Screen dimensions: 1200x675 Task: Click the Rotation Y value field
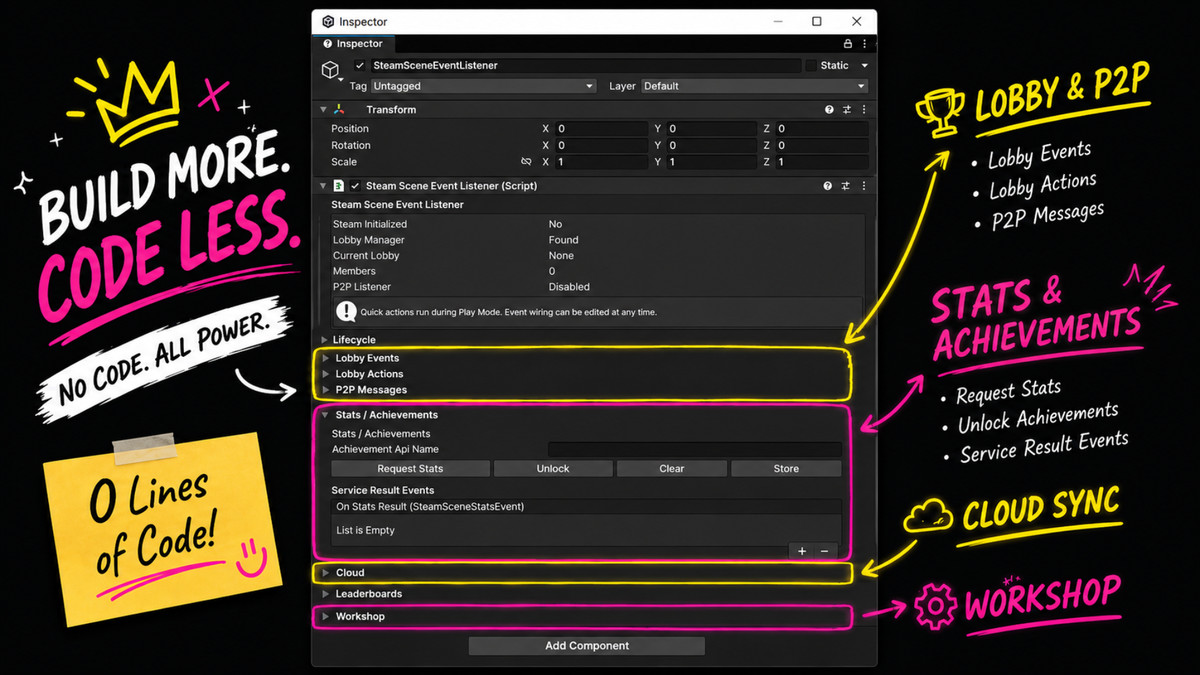coord(712,146)
